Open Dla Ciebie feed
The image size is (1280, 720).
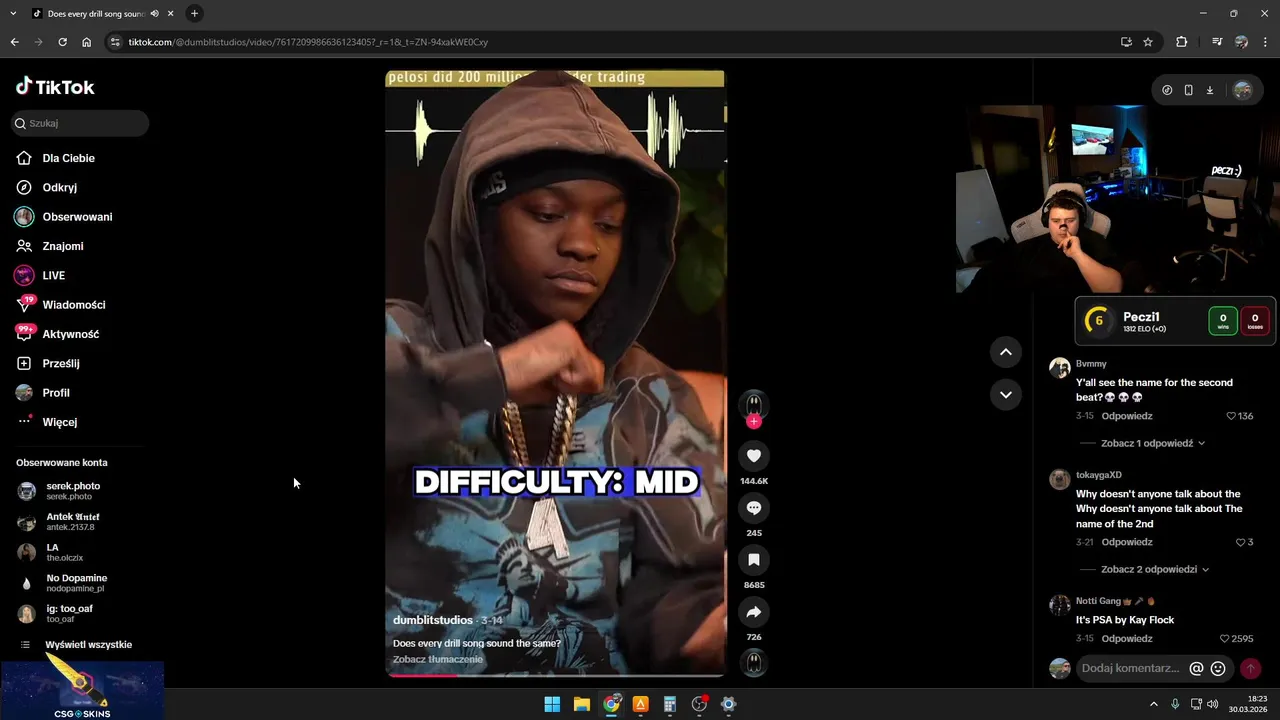point(68,158)
